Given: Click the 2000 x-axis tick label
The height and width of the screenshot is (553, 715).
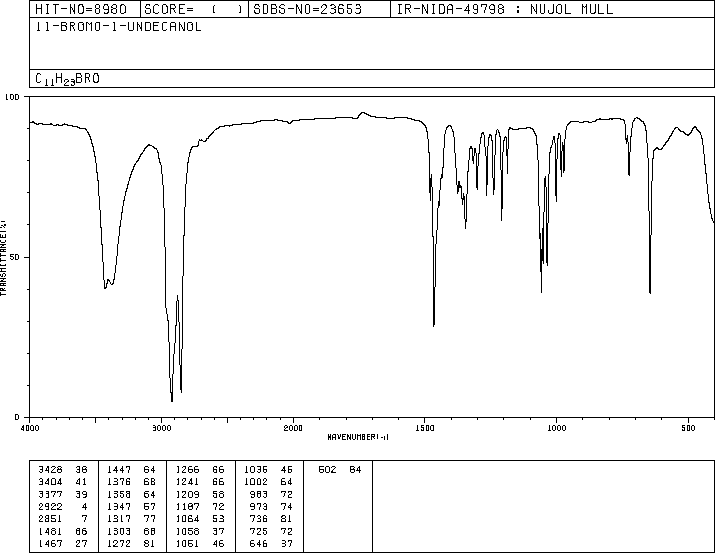Looking at the screenshot, I should point(293,428).
